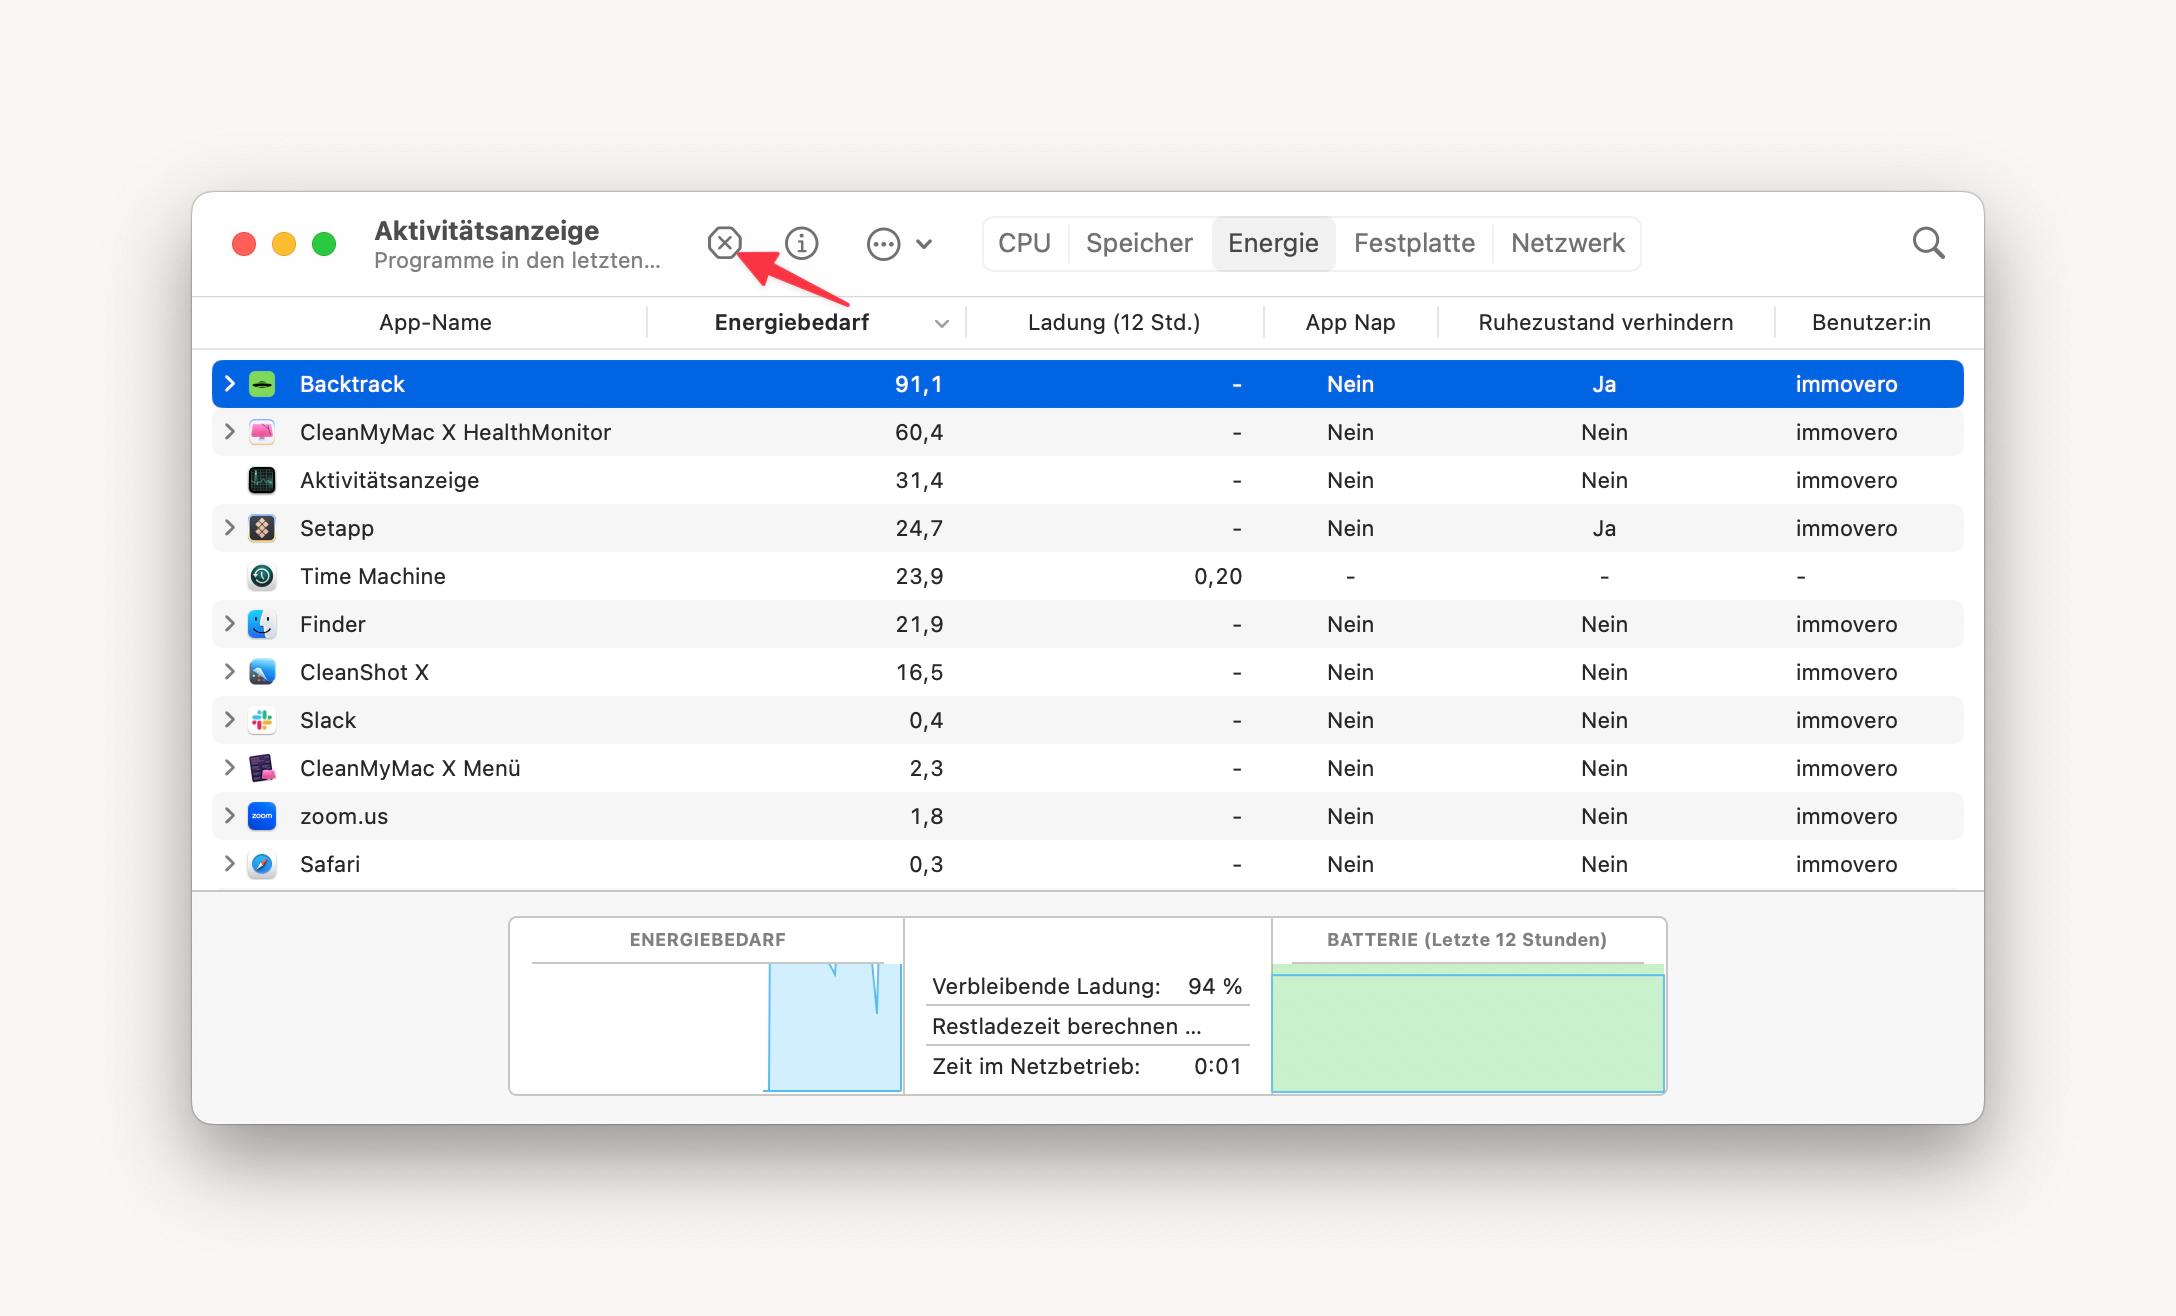The image size is (2176, 1316).
Task: Click the Backtrack app icon
Action: click(x=262, y=384)
